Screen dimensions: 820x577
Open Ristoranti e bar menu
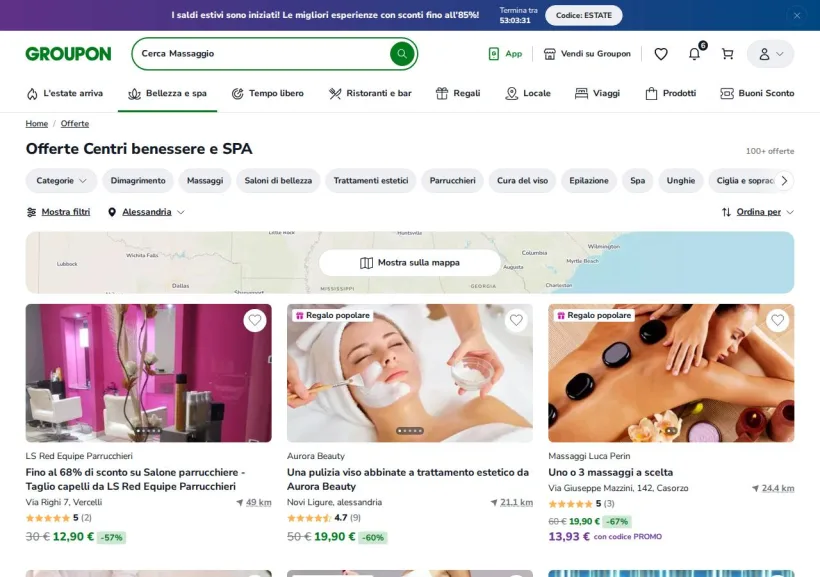[x=370, y=93]
